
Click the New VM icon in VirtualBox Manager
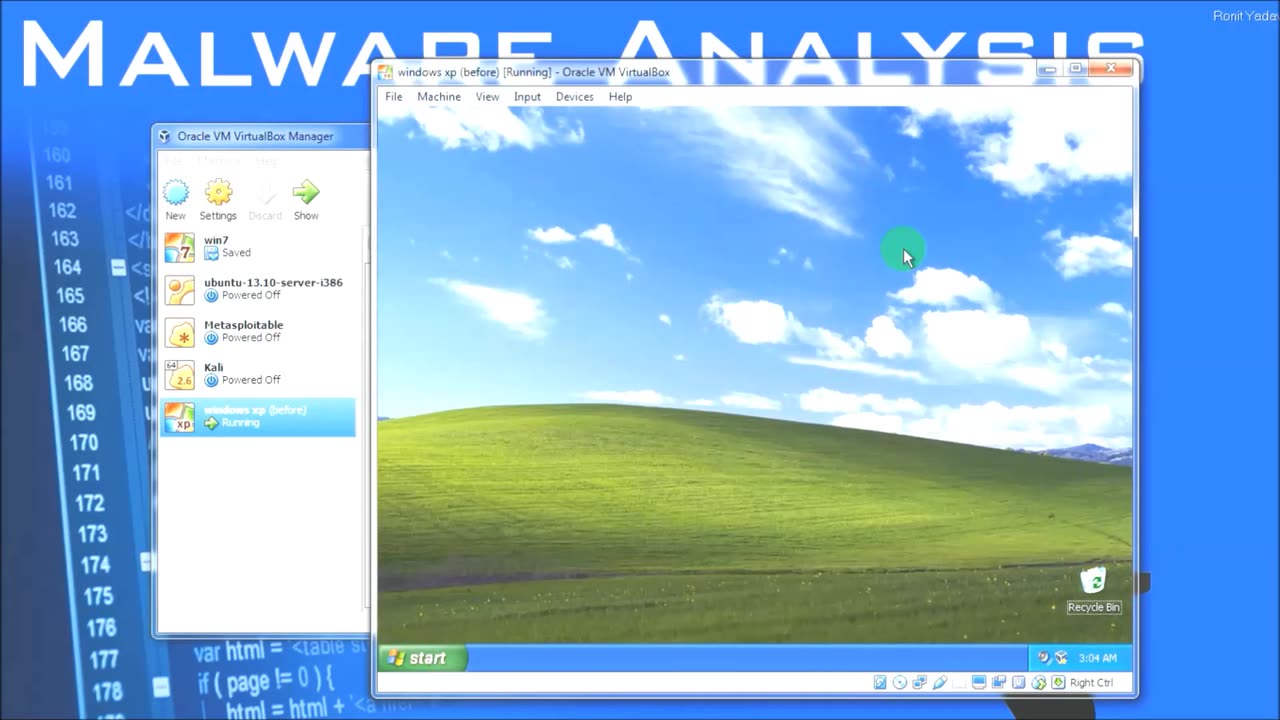(176, 192)
